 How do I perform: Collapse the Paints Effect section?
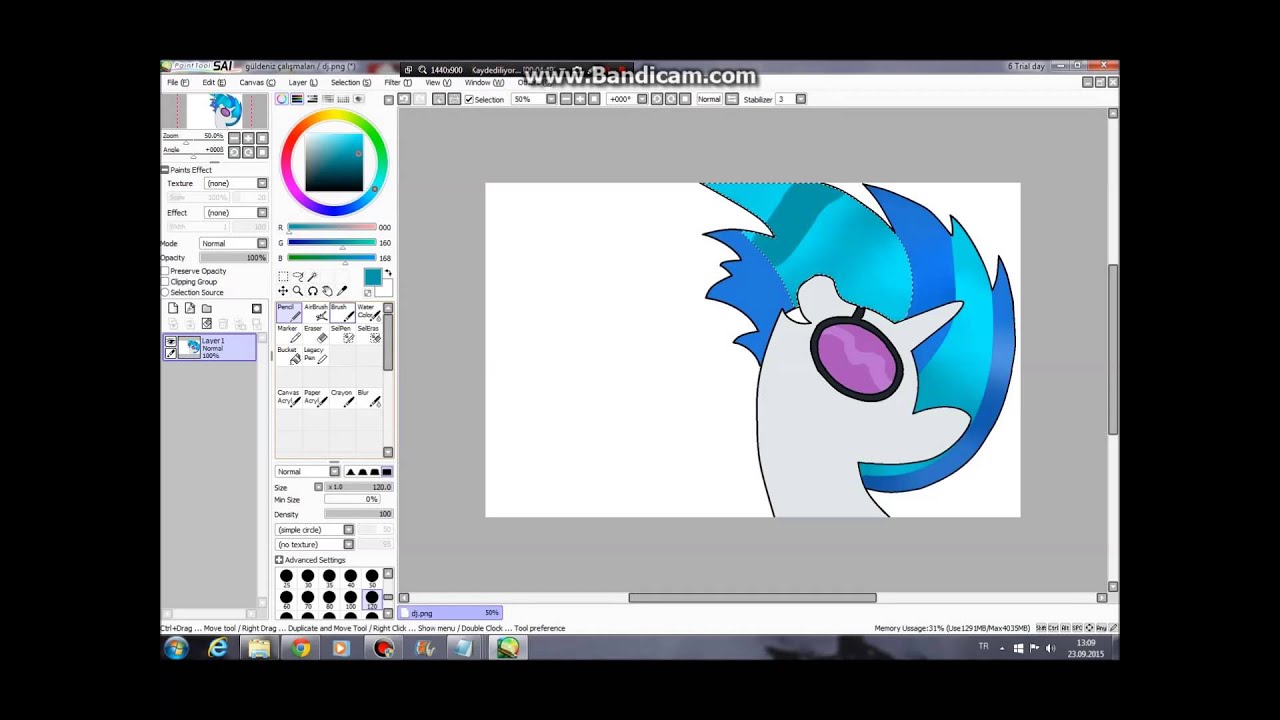[165, 170]
